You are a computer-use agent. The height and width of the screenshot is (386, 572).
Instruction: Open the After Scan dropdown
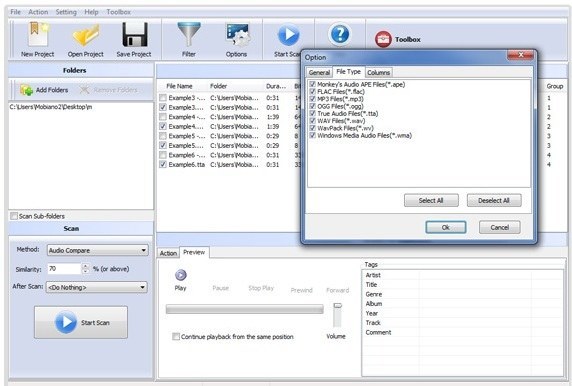97,287
